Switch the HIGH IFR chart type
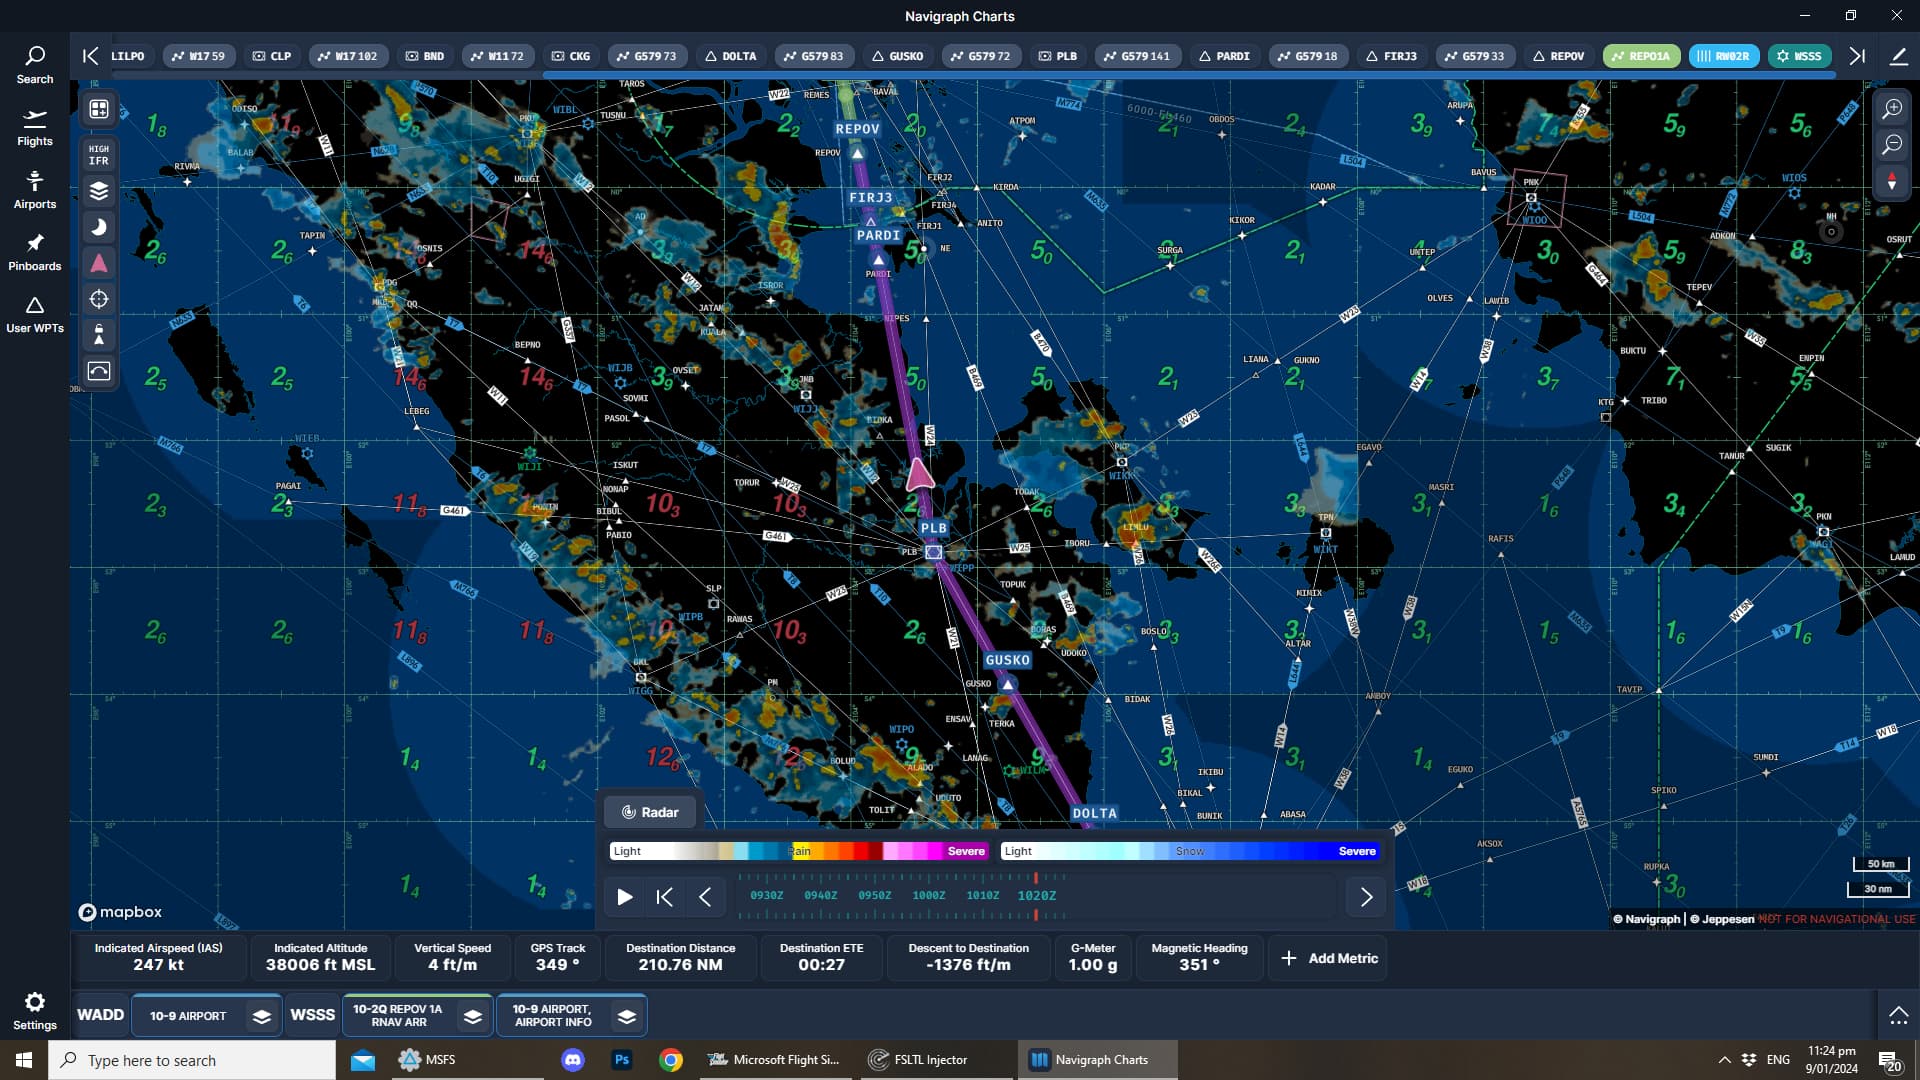Image resolution: width=1920 pixels, height=1080 pixels. pos(99,155)
